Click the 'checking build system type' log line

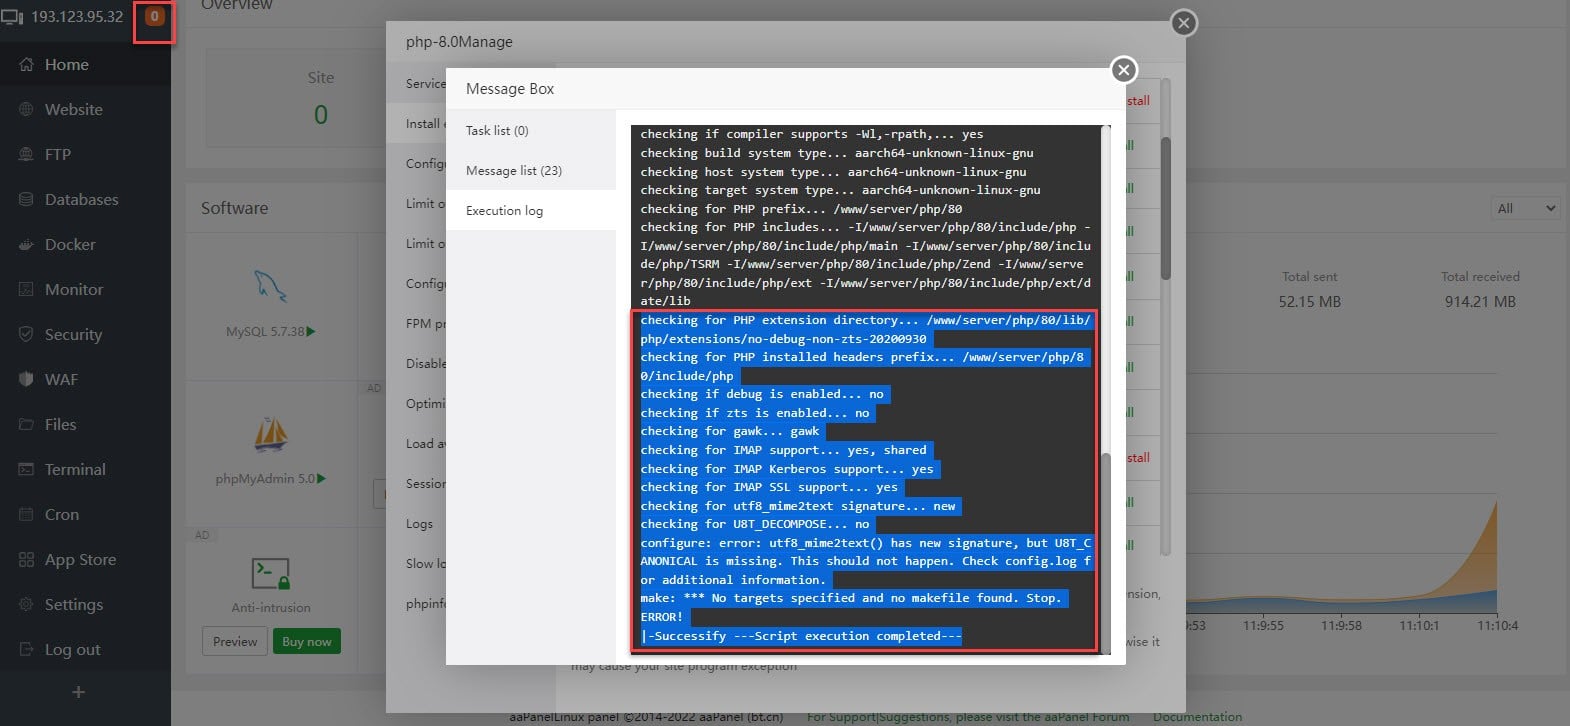click(x=837, y=153)
